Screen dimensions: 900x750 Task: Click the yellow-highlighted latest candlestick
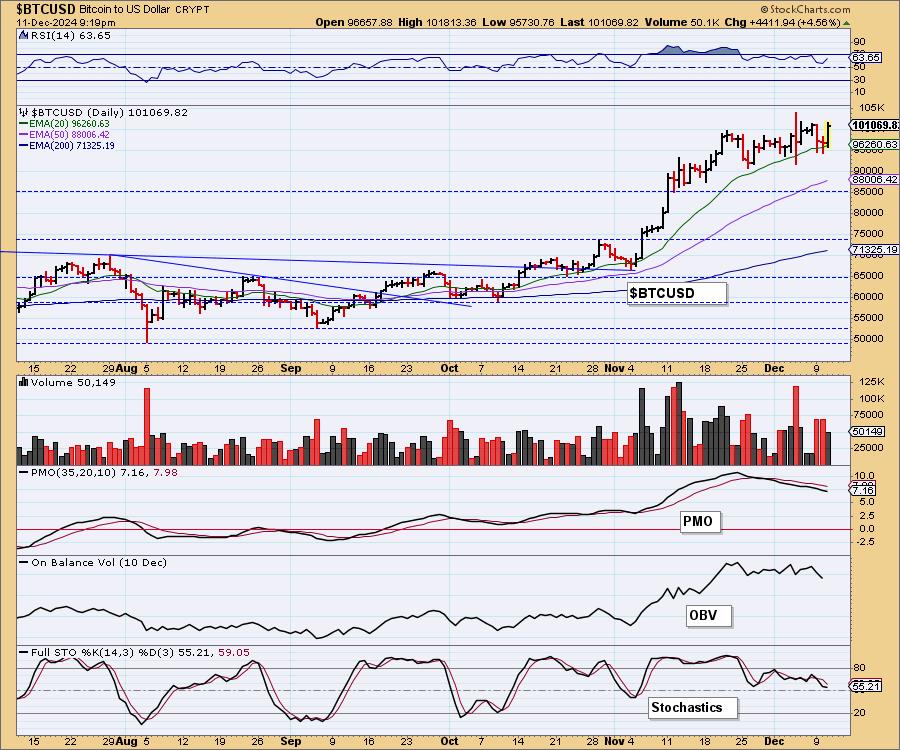click(828, 134)
